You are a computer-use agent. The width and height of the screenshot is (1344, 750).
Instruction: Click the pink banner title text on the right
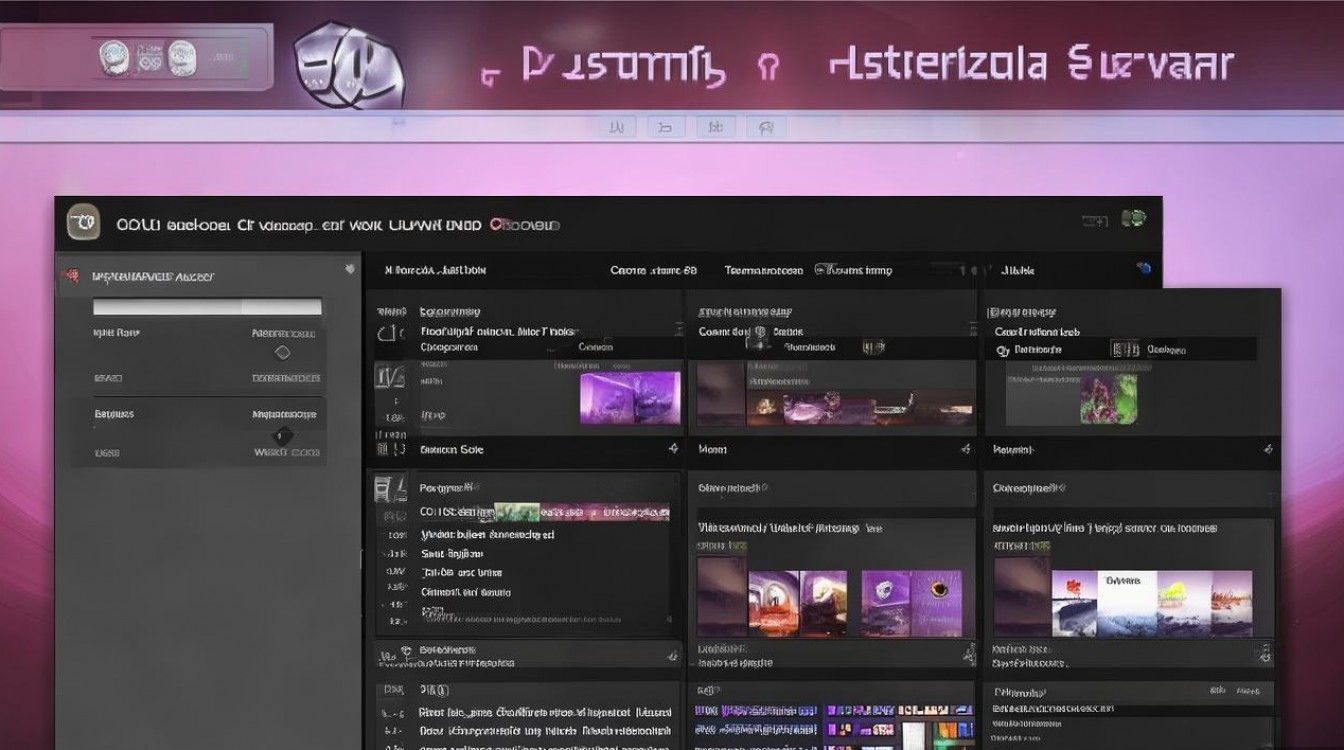tap(1030, 65)
